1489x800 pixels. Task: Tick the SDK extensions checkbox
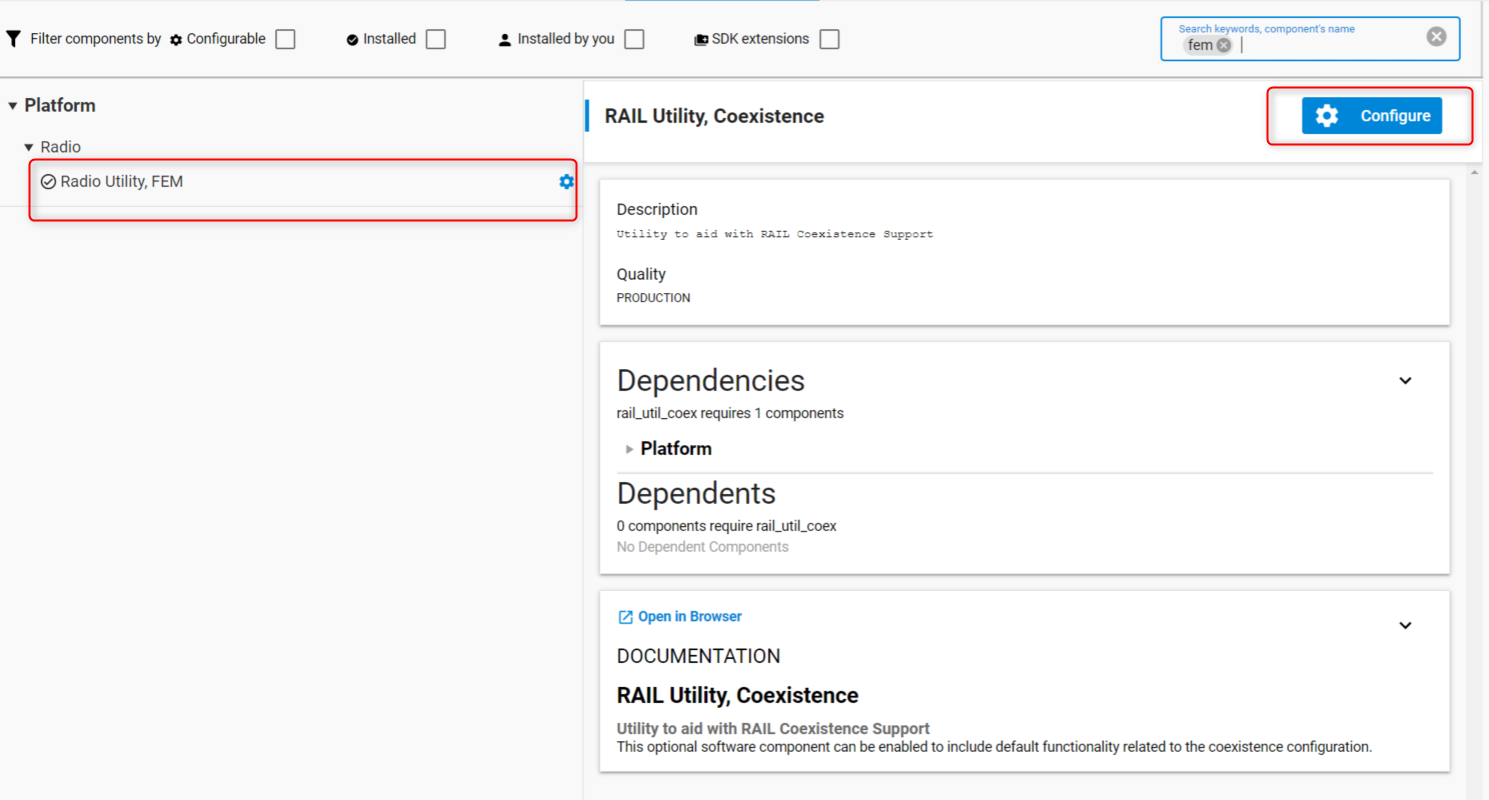tap(829, 39)
